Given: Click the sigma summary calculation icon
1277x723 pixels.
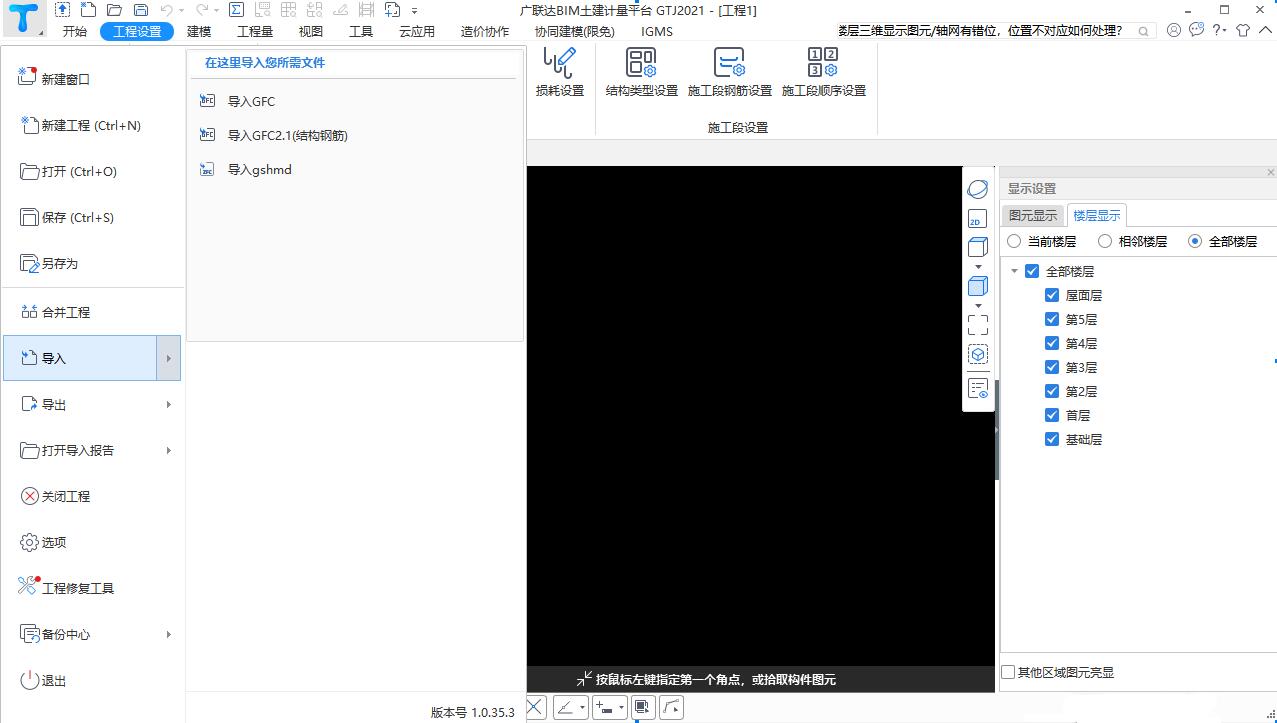Looking at the screenshot, I should point(236,10).
